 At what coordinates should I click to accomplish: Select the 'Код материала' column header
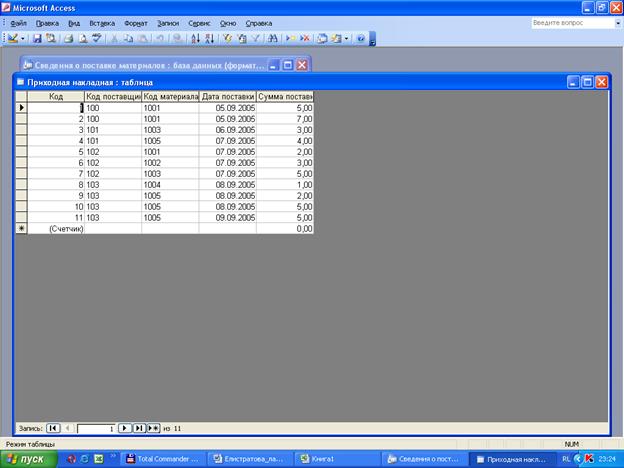[170, 96]
